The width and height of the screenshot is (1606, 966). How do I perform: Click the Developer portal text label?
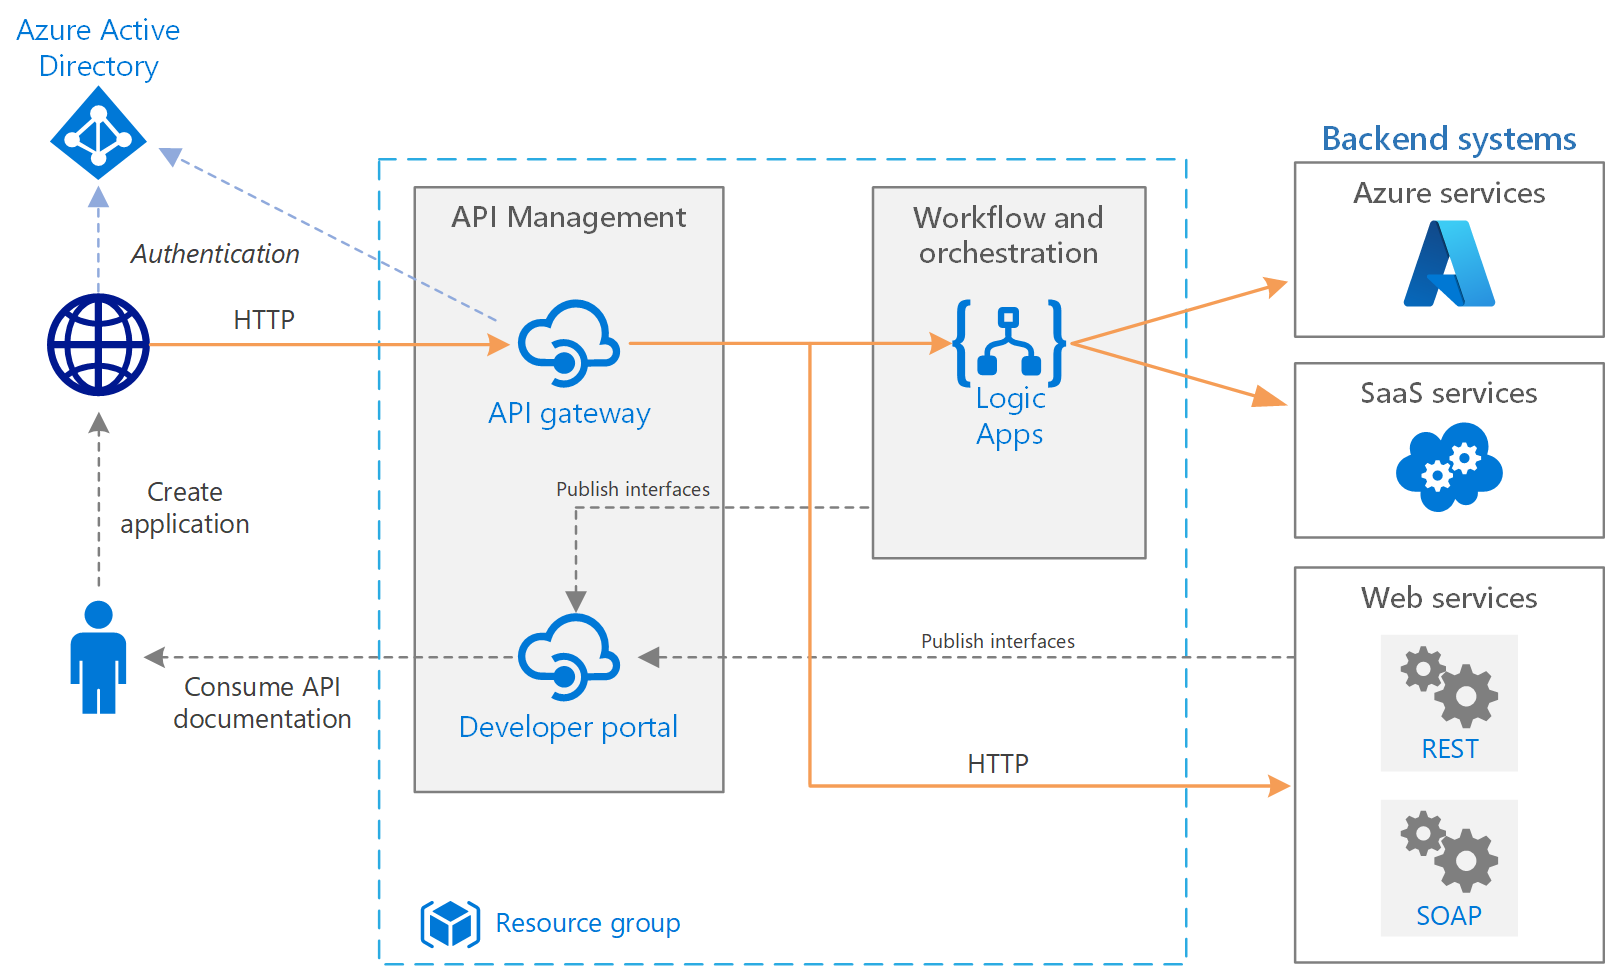pos(568,727)
